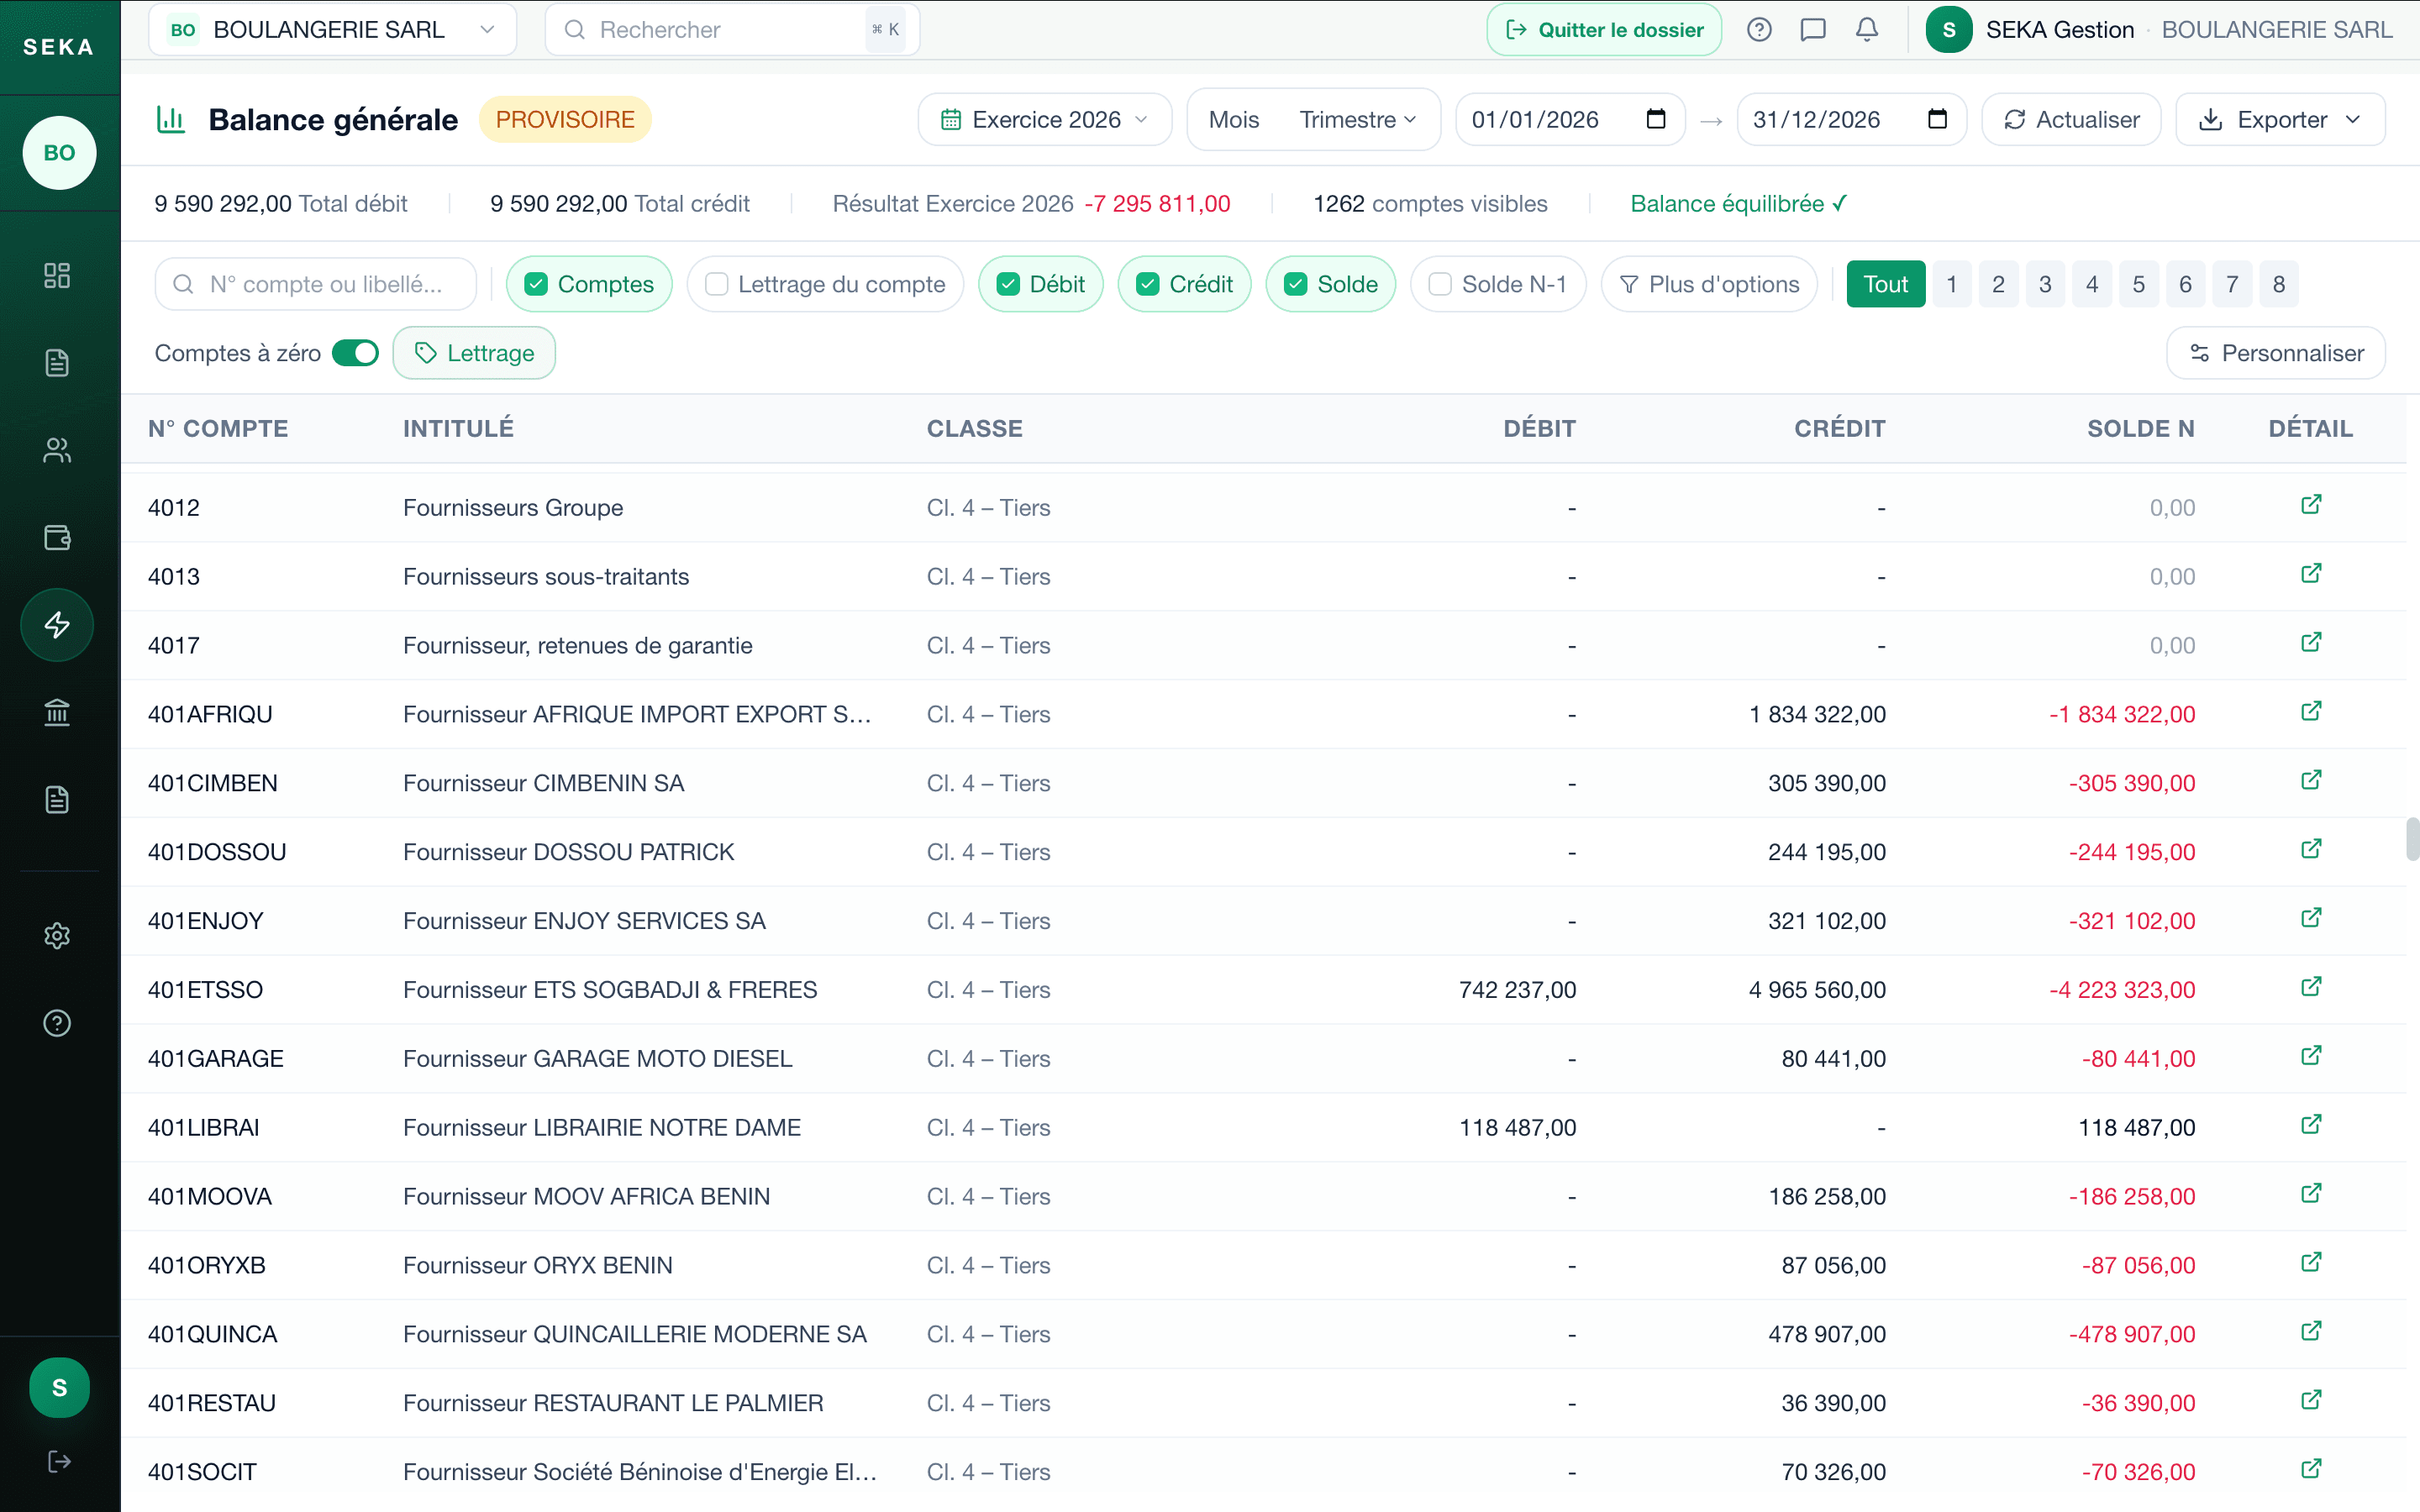Open detail for 401QUINCA account

point(2311,1332)
